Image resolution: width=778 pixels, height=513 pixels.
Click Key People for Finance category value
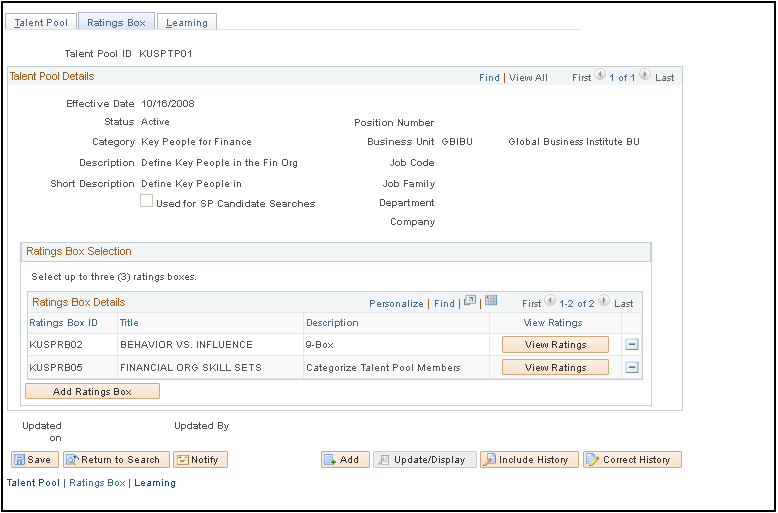pos(196,142)
